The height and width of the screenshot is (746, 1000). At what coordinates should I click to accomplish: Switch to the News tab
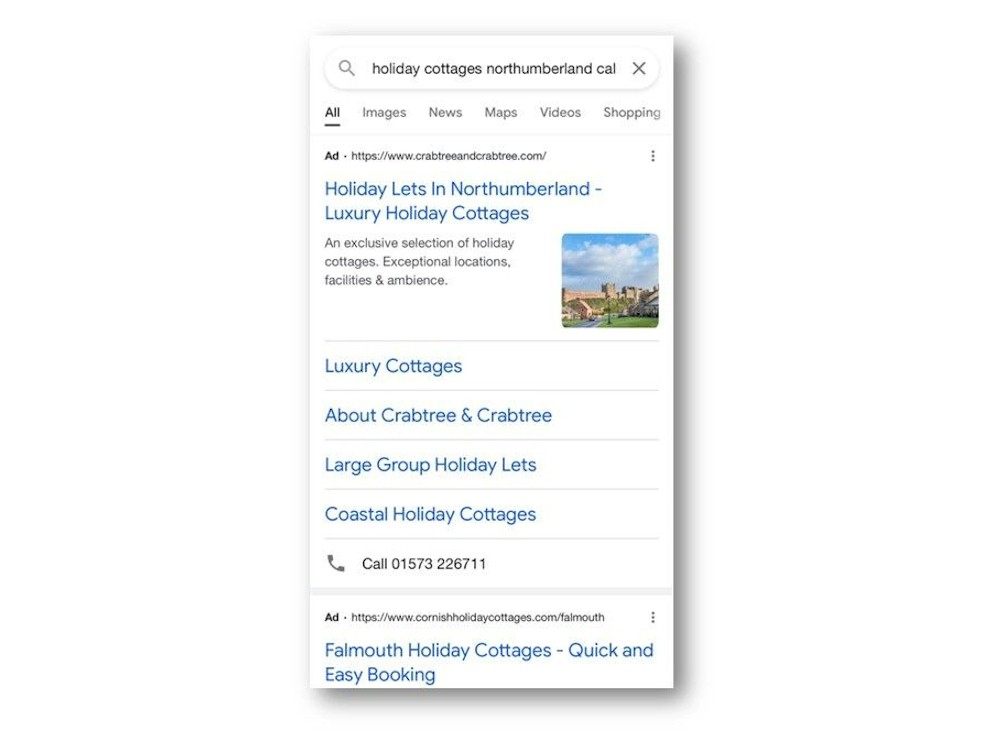click(445, 112)
